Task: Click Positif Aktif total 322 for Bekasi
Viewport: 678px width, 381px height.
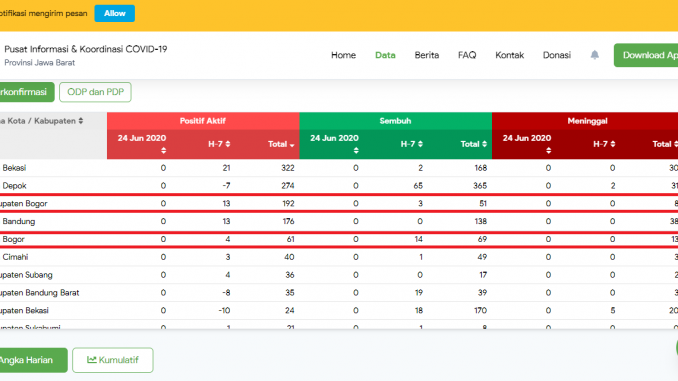Action: (288, 168)
